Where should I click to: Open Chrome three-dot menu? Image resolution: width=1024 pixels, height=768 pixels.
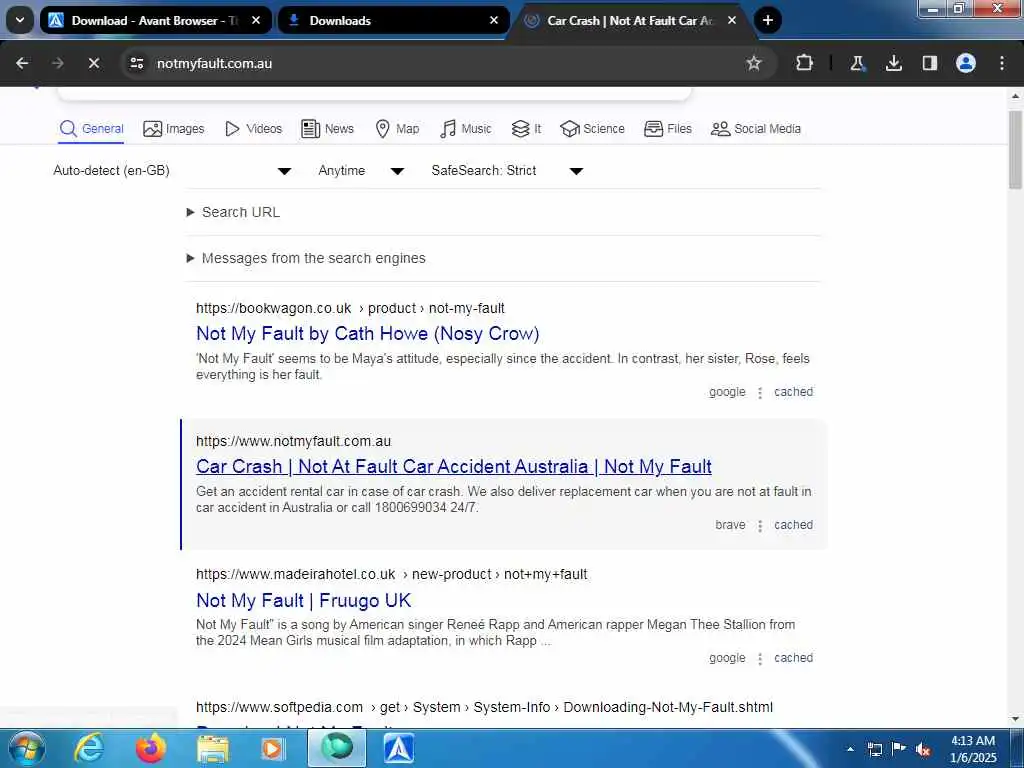[1001, 63]
